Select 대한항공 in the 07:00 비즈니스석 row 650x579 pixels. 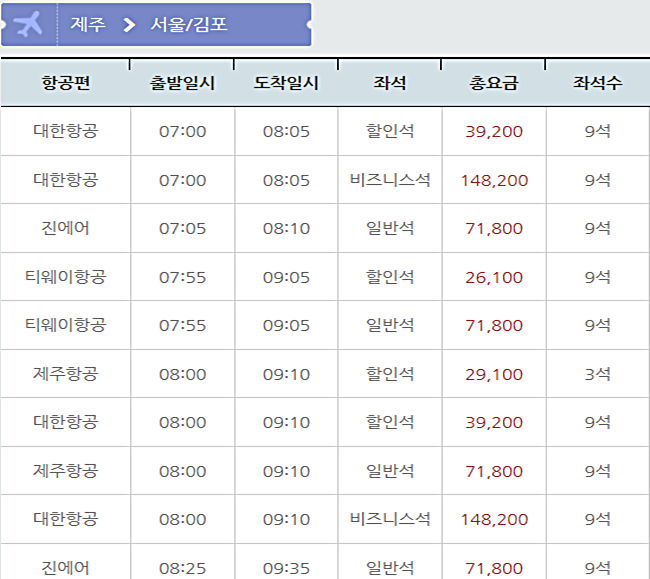tap(65, 180)
